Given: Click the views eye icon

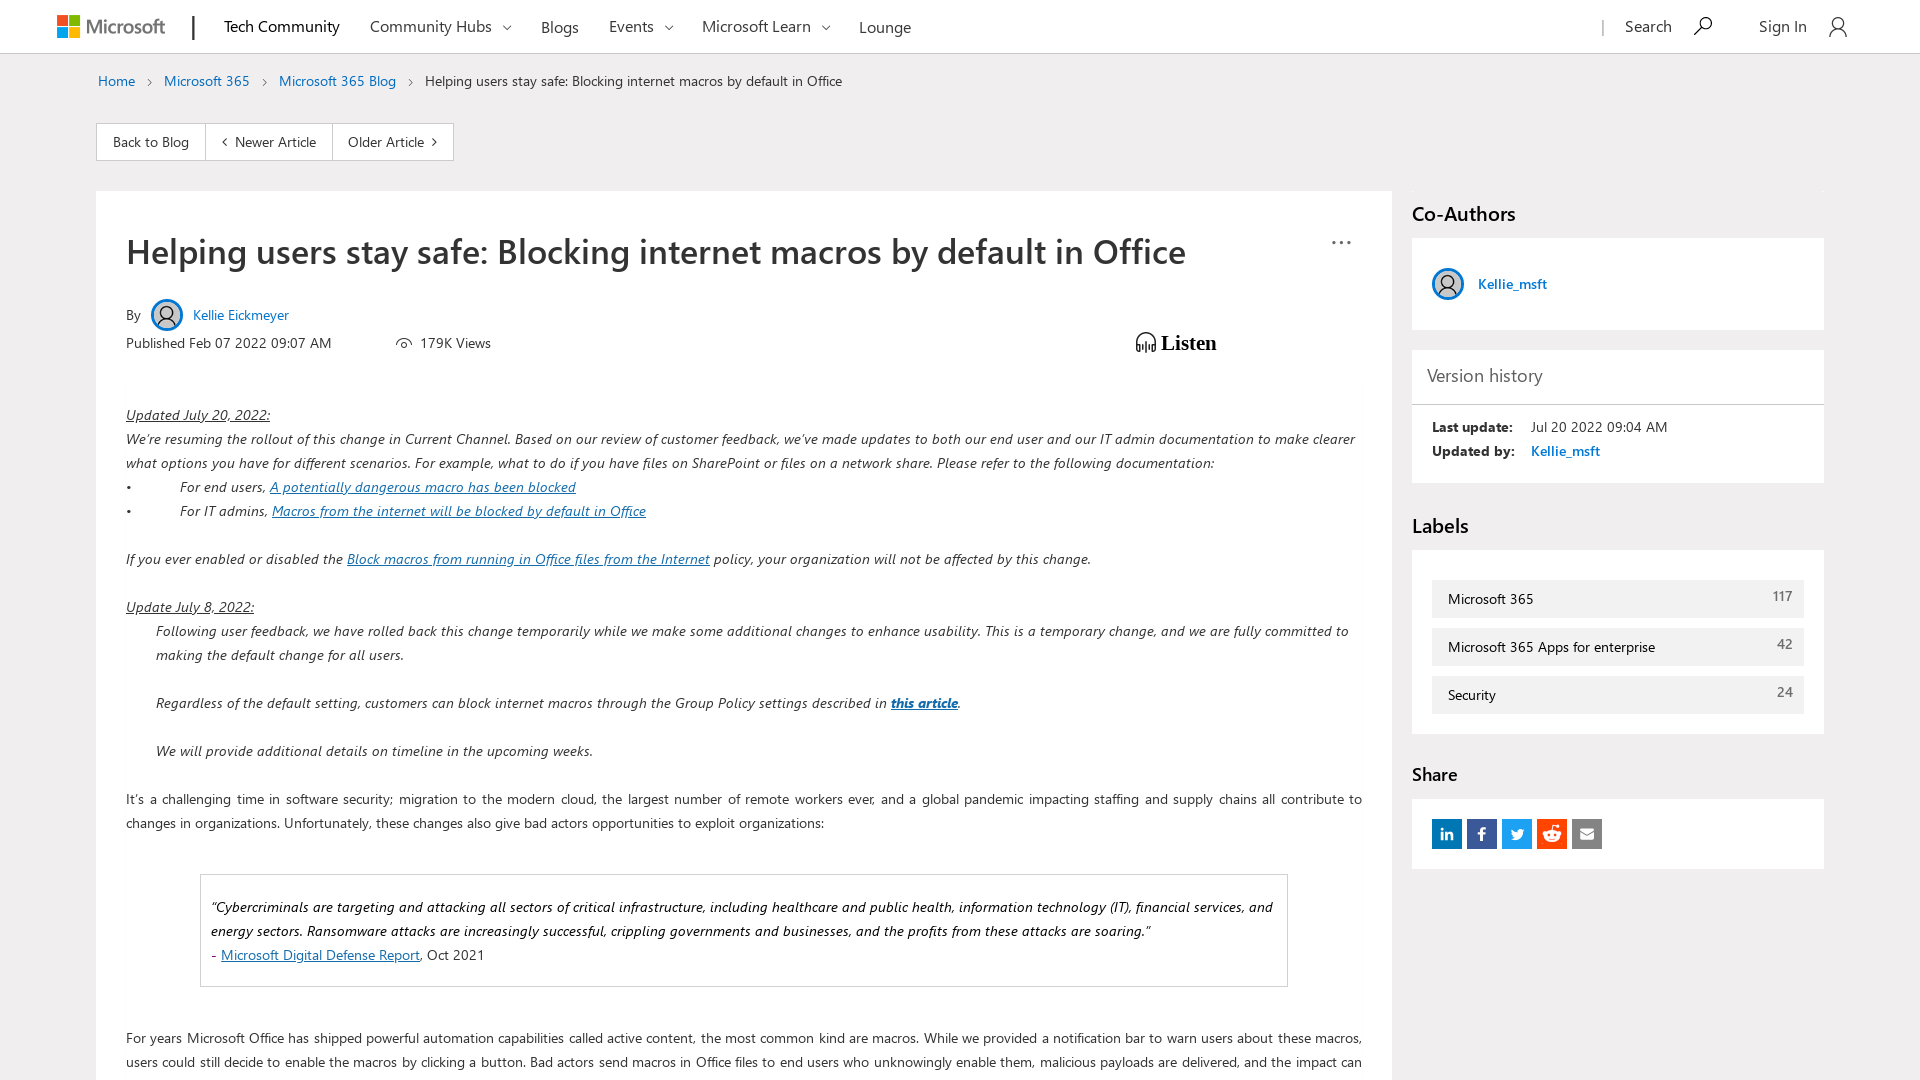Looking at the screenshot, I should (x=404, y=343).
